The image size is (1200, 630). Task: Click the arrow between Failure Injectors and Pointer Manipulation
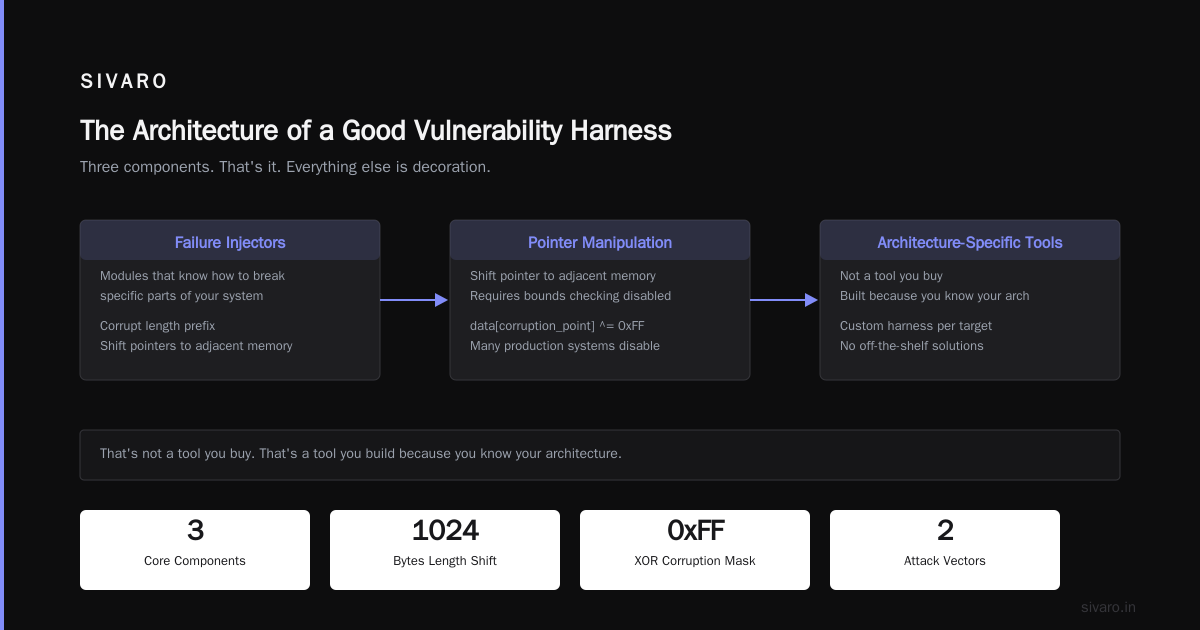click(x=414, y=300)
